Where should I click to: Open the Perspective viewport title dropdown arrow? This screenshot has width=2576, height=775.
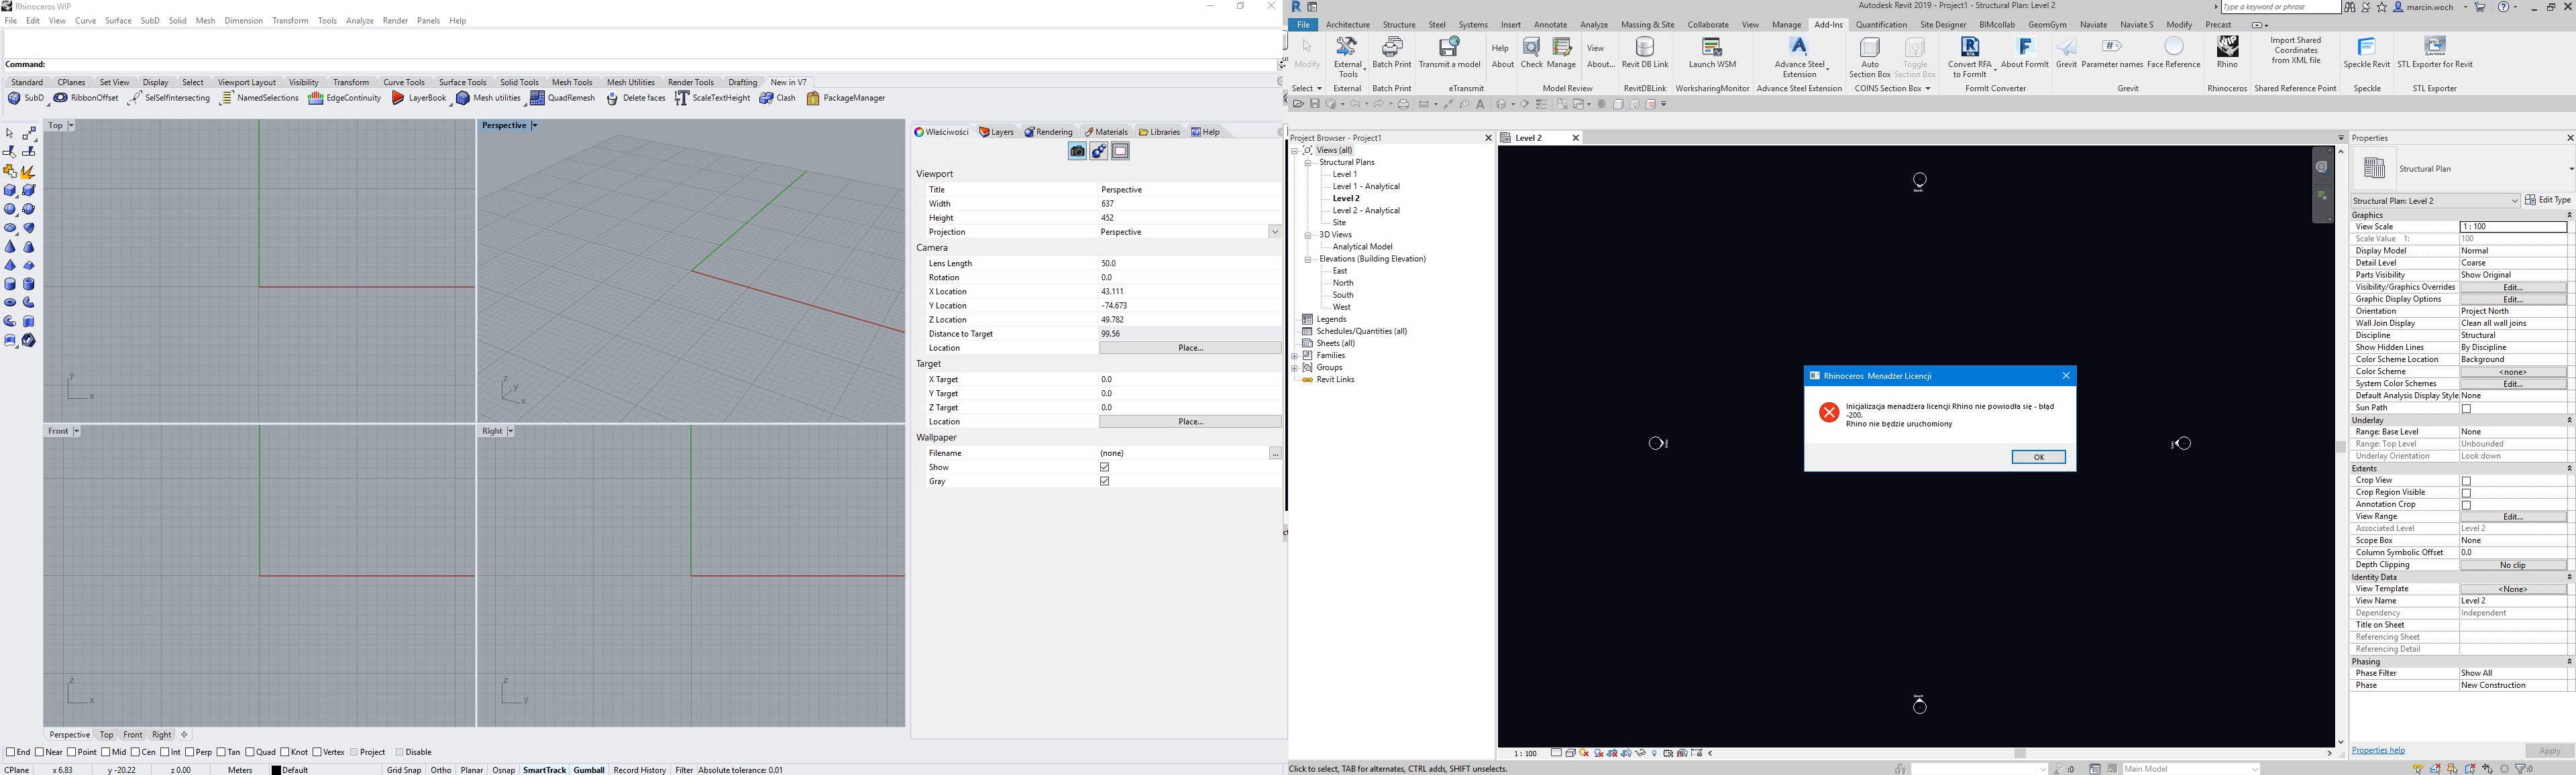pos(535,126)
